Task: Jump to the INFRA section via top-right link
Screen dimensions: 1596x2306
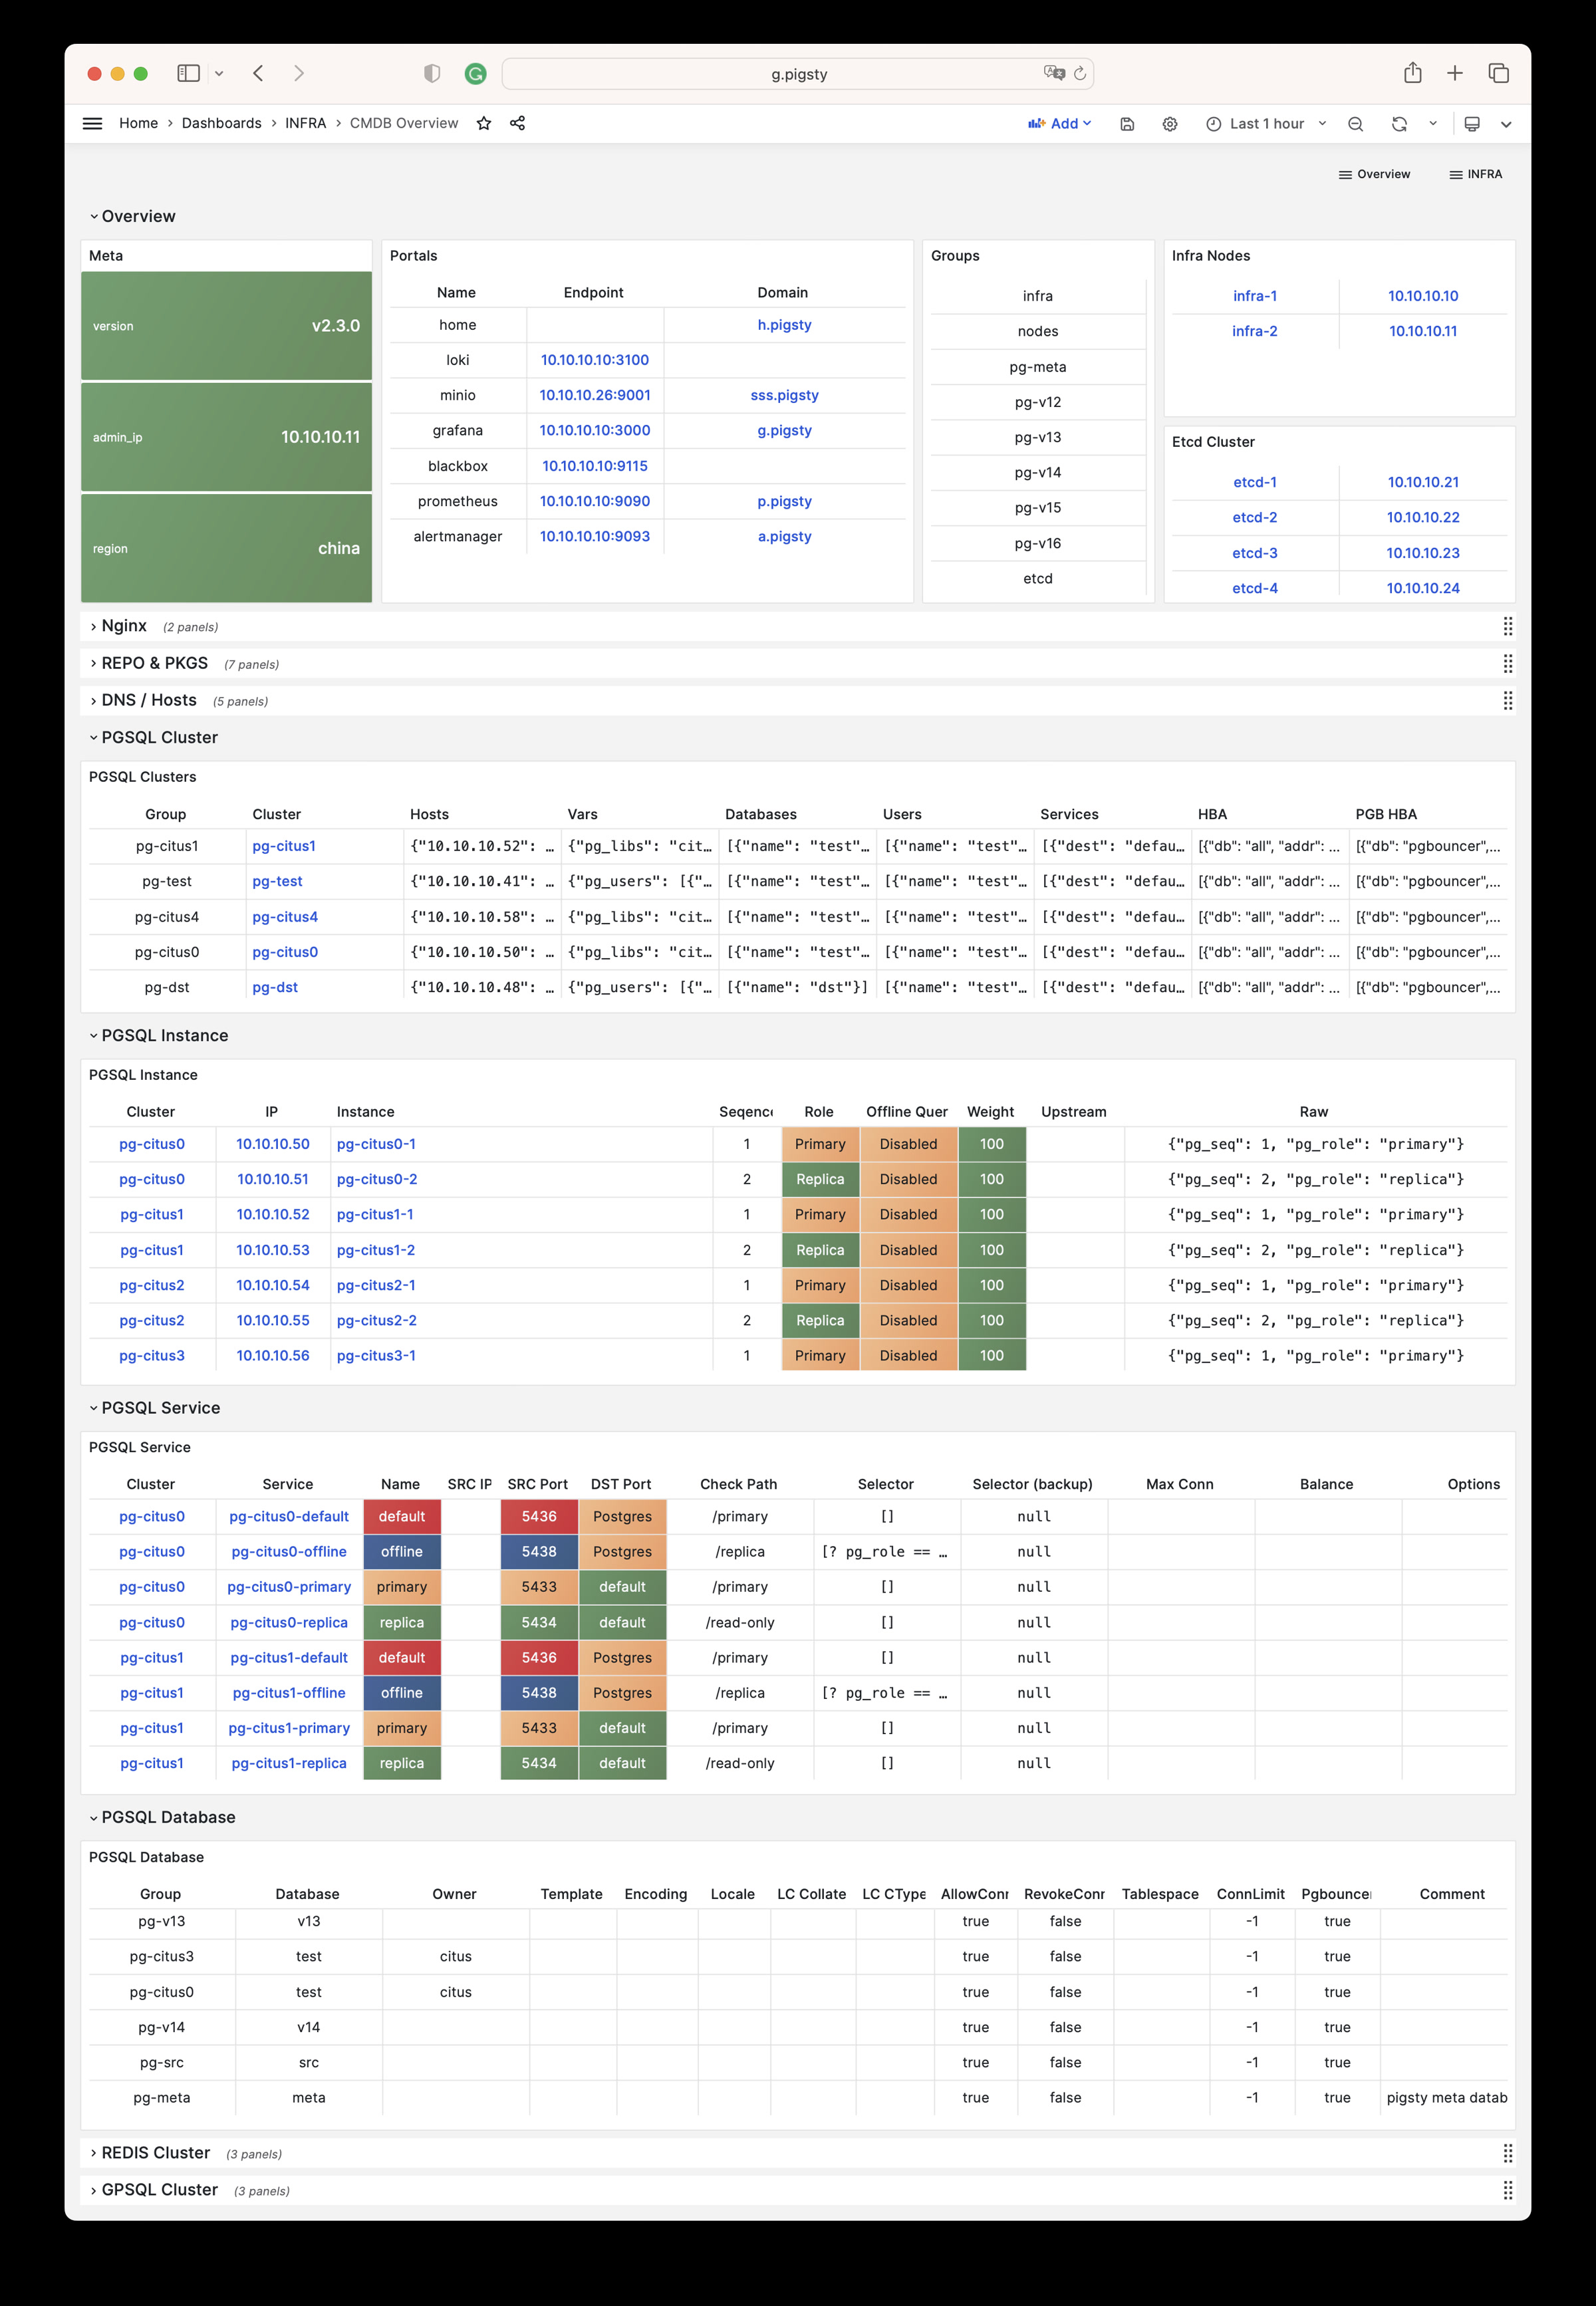Action: pos(1478,174)
